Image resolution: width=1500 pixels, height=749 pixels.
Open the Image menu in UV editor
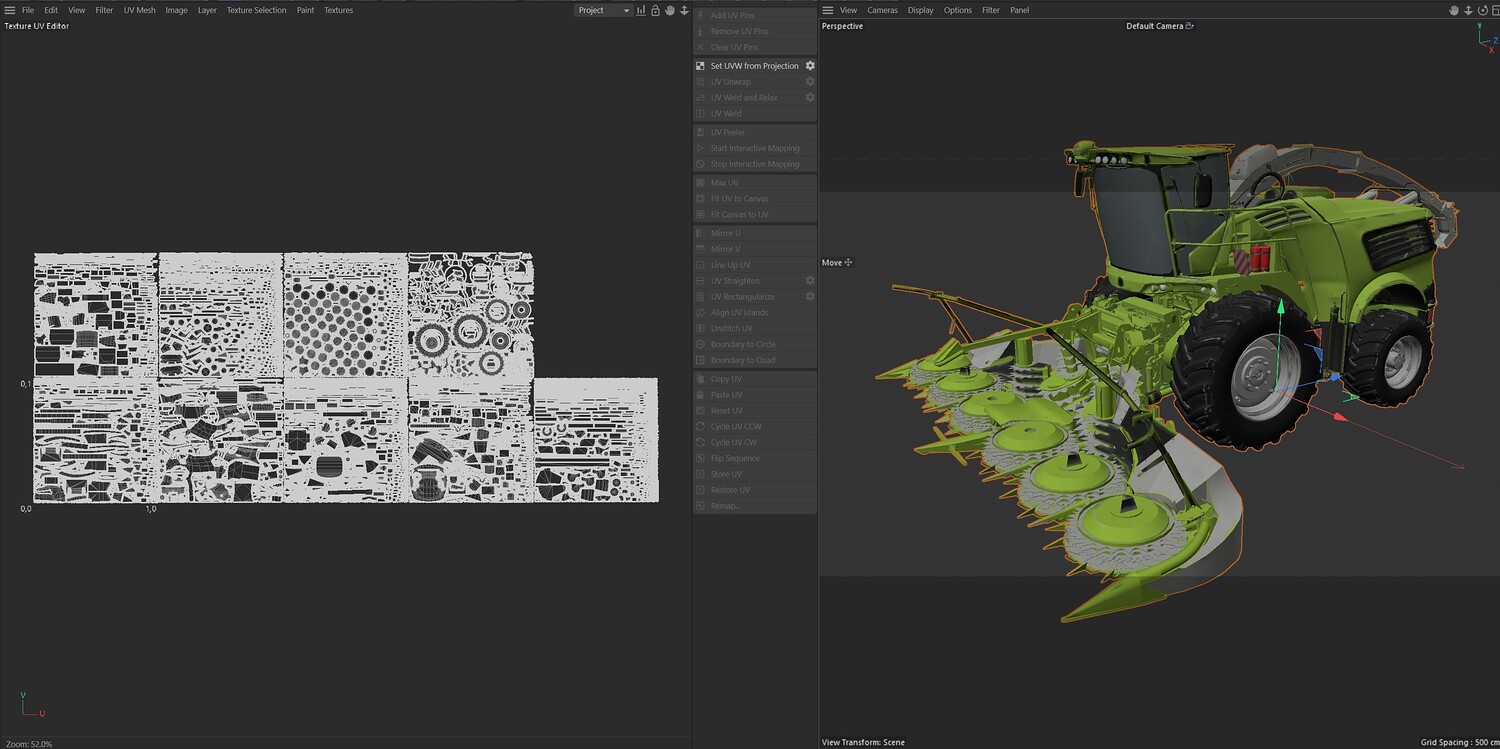[176, 10]
